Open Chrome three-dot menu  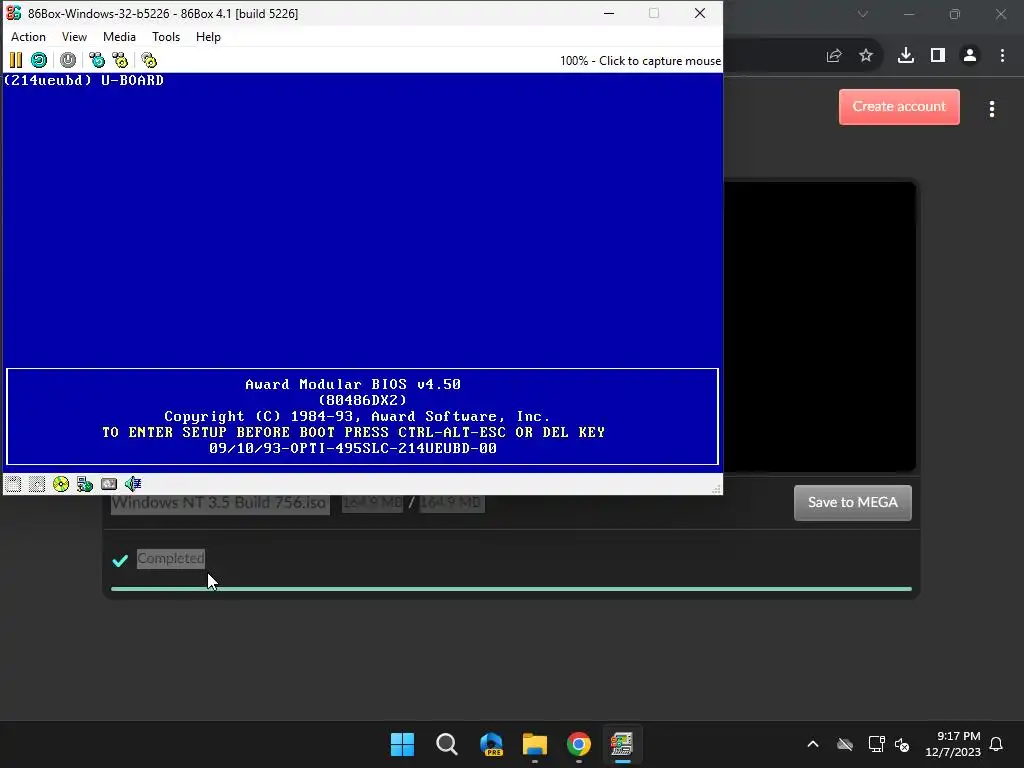pos(1002,56)
